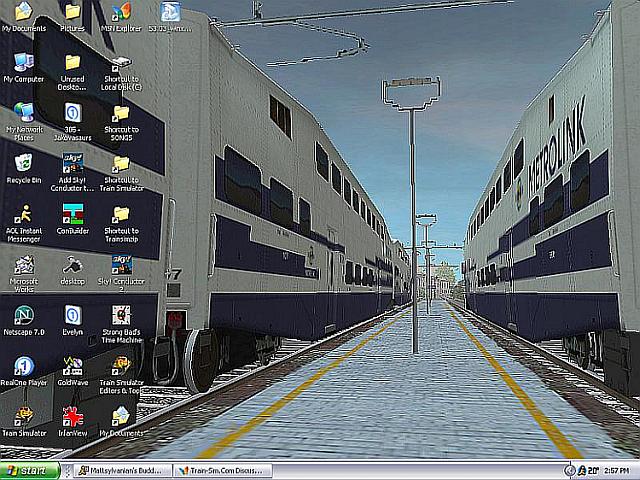Launch AOL Instant Messenger
640x480 pixels.
click(24, 223)
